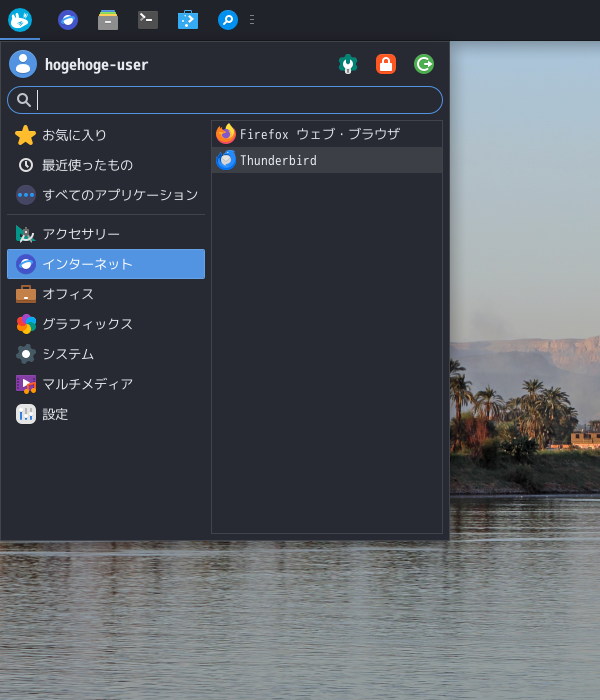This screenshot has height=700, width=600.
Task: Open the グラフィックス category
Action: (106, 324)
